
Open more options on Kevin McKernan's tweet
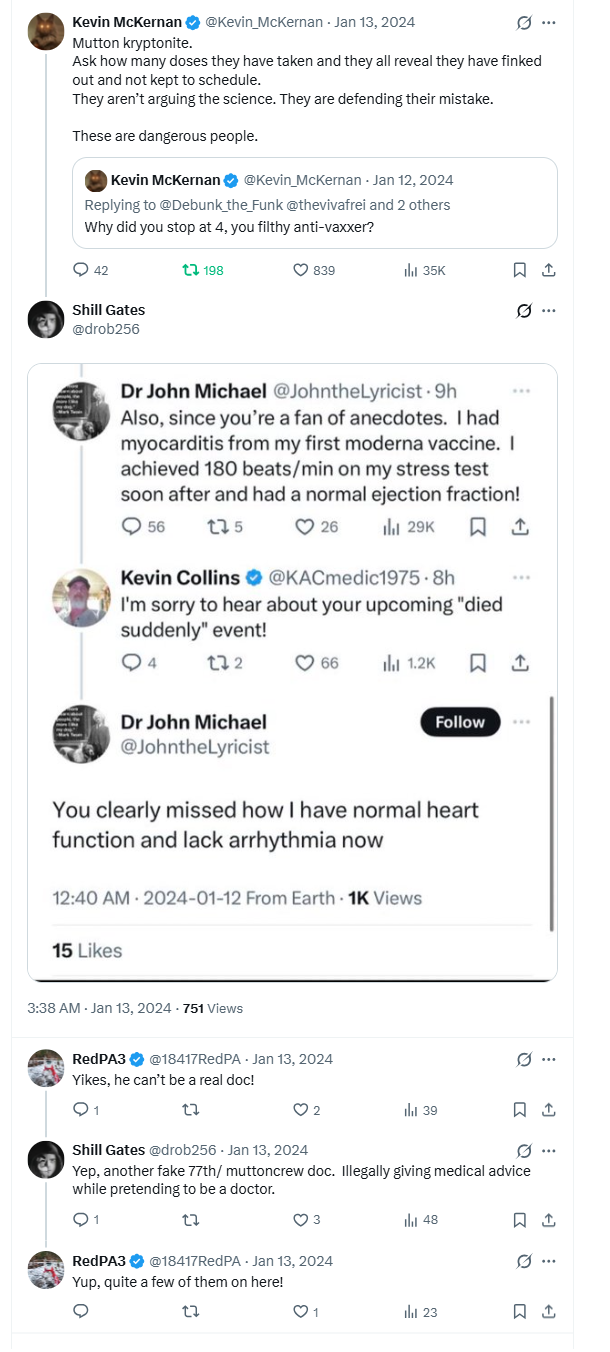point(548,22)
